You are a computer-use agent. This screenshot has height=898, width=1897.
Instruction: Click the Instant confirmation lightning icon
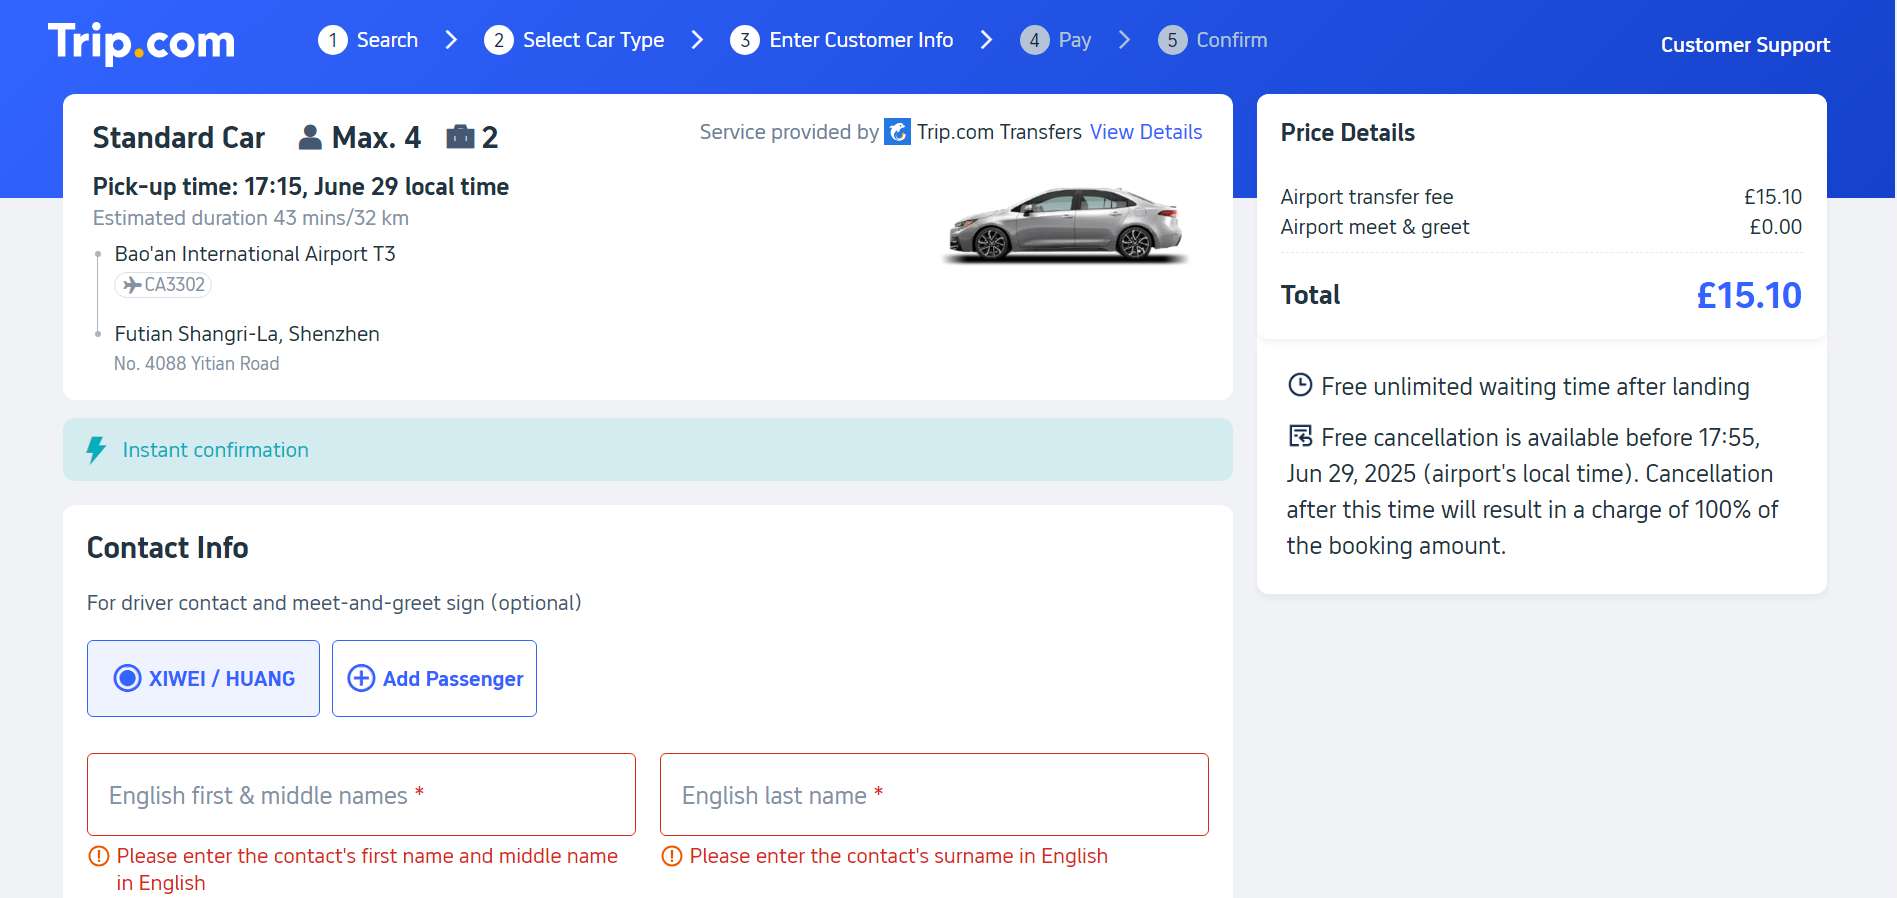pyautogui.click(x=96, y=450)
